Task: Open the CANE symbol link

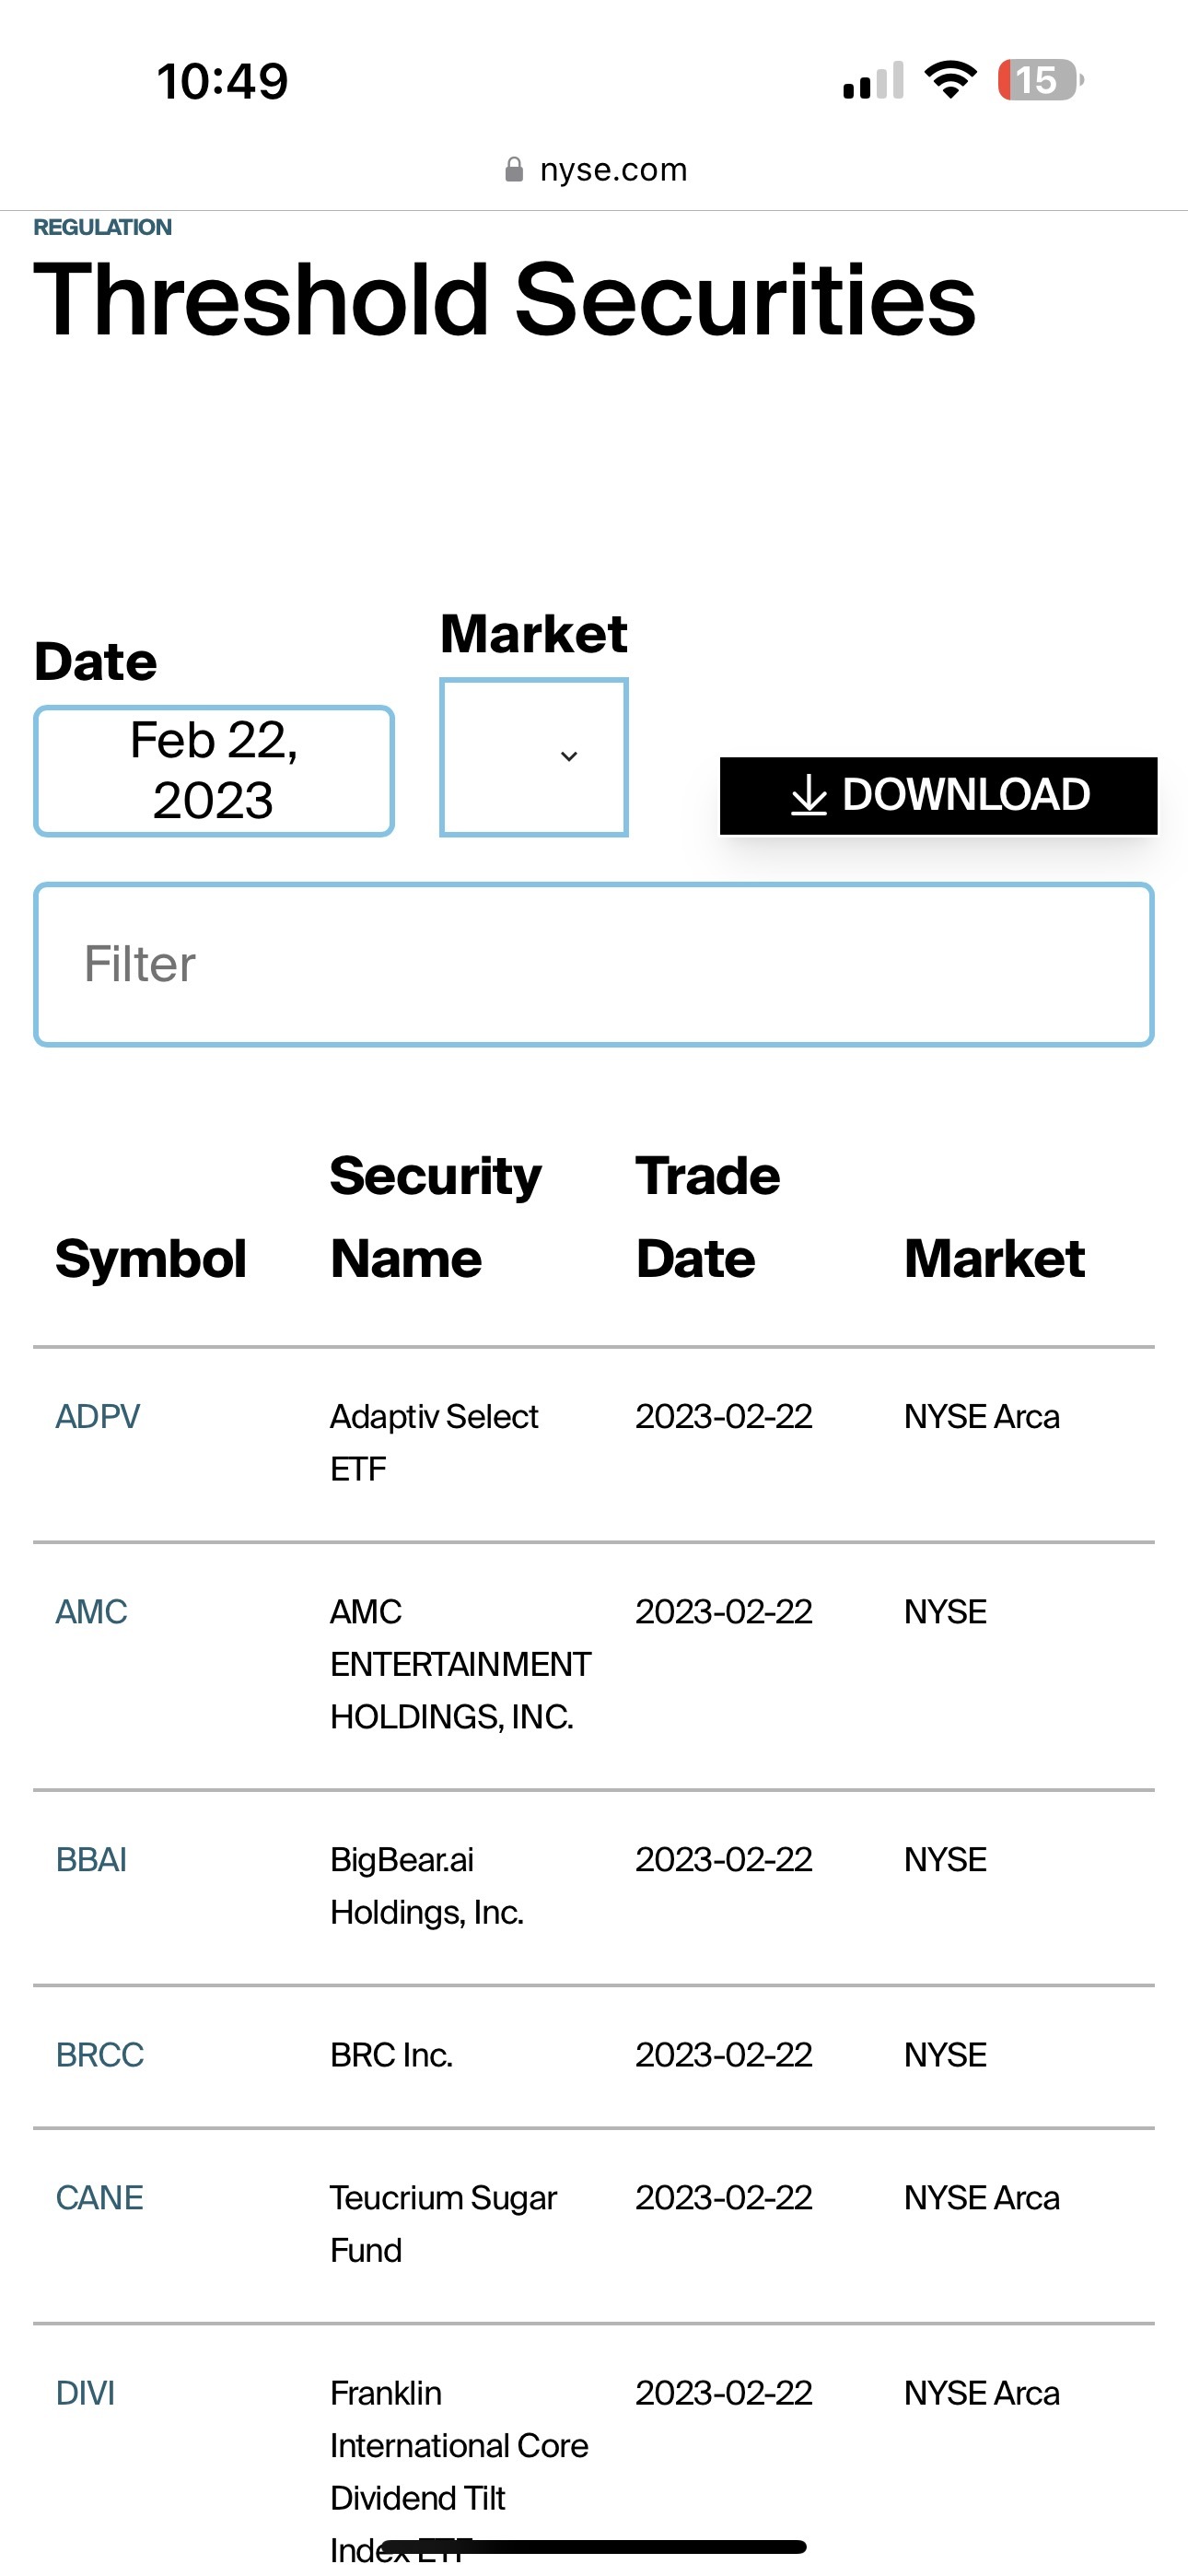Action: click(99, 2197)
